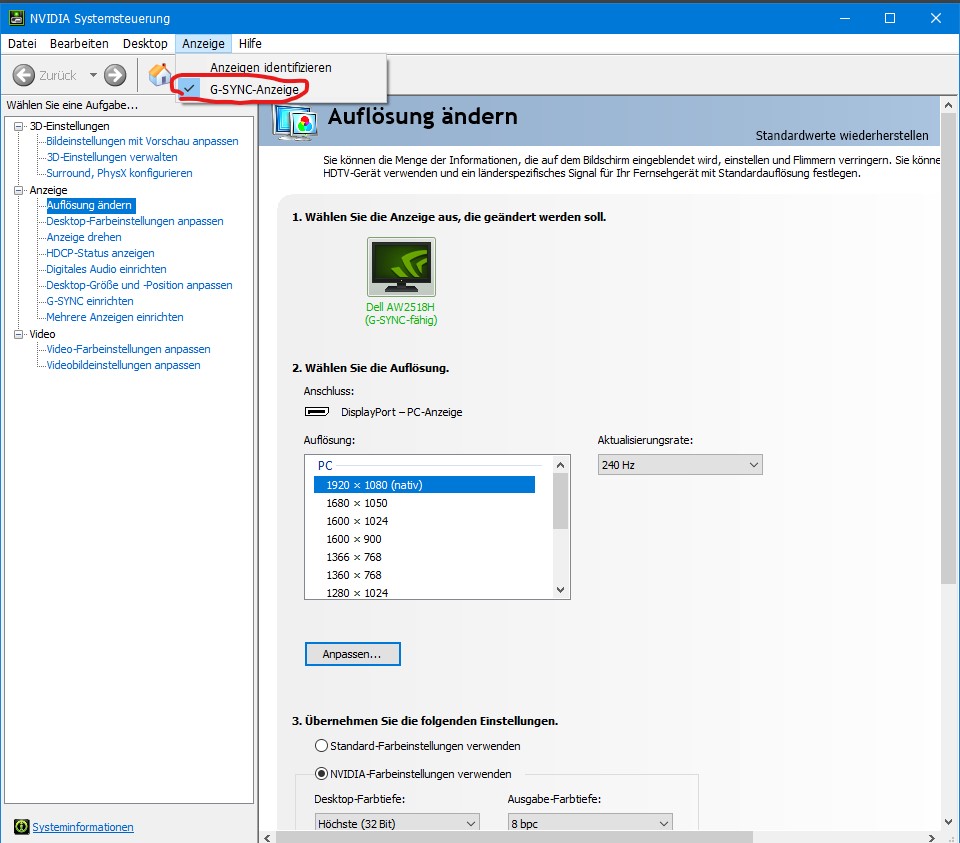This screenshot has width=960, height=843.
Task: Open Videobildeinstellungen anpassen
Action: coord(124,365)
